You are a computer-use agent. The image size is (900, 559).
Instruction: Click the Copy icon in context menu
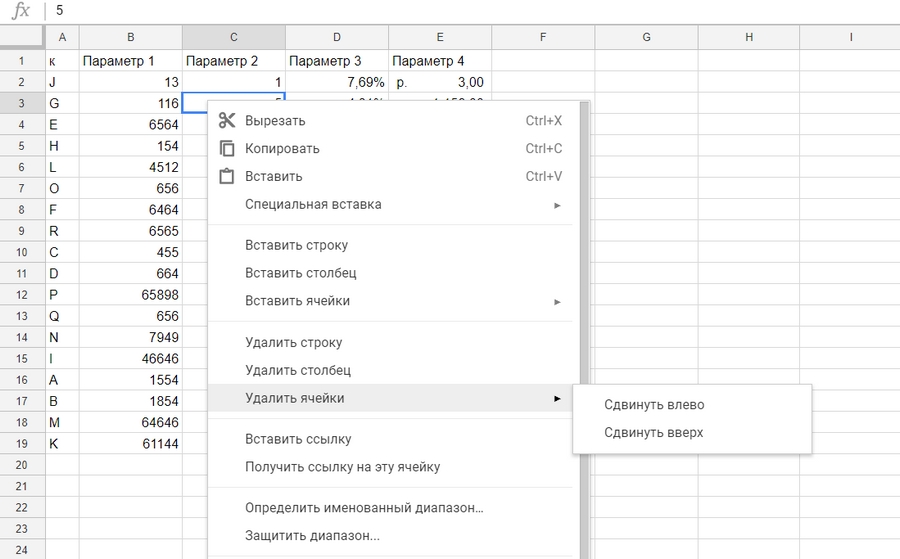click(227, 149)
